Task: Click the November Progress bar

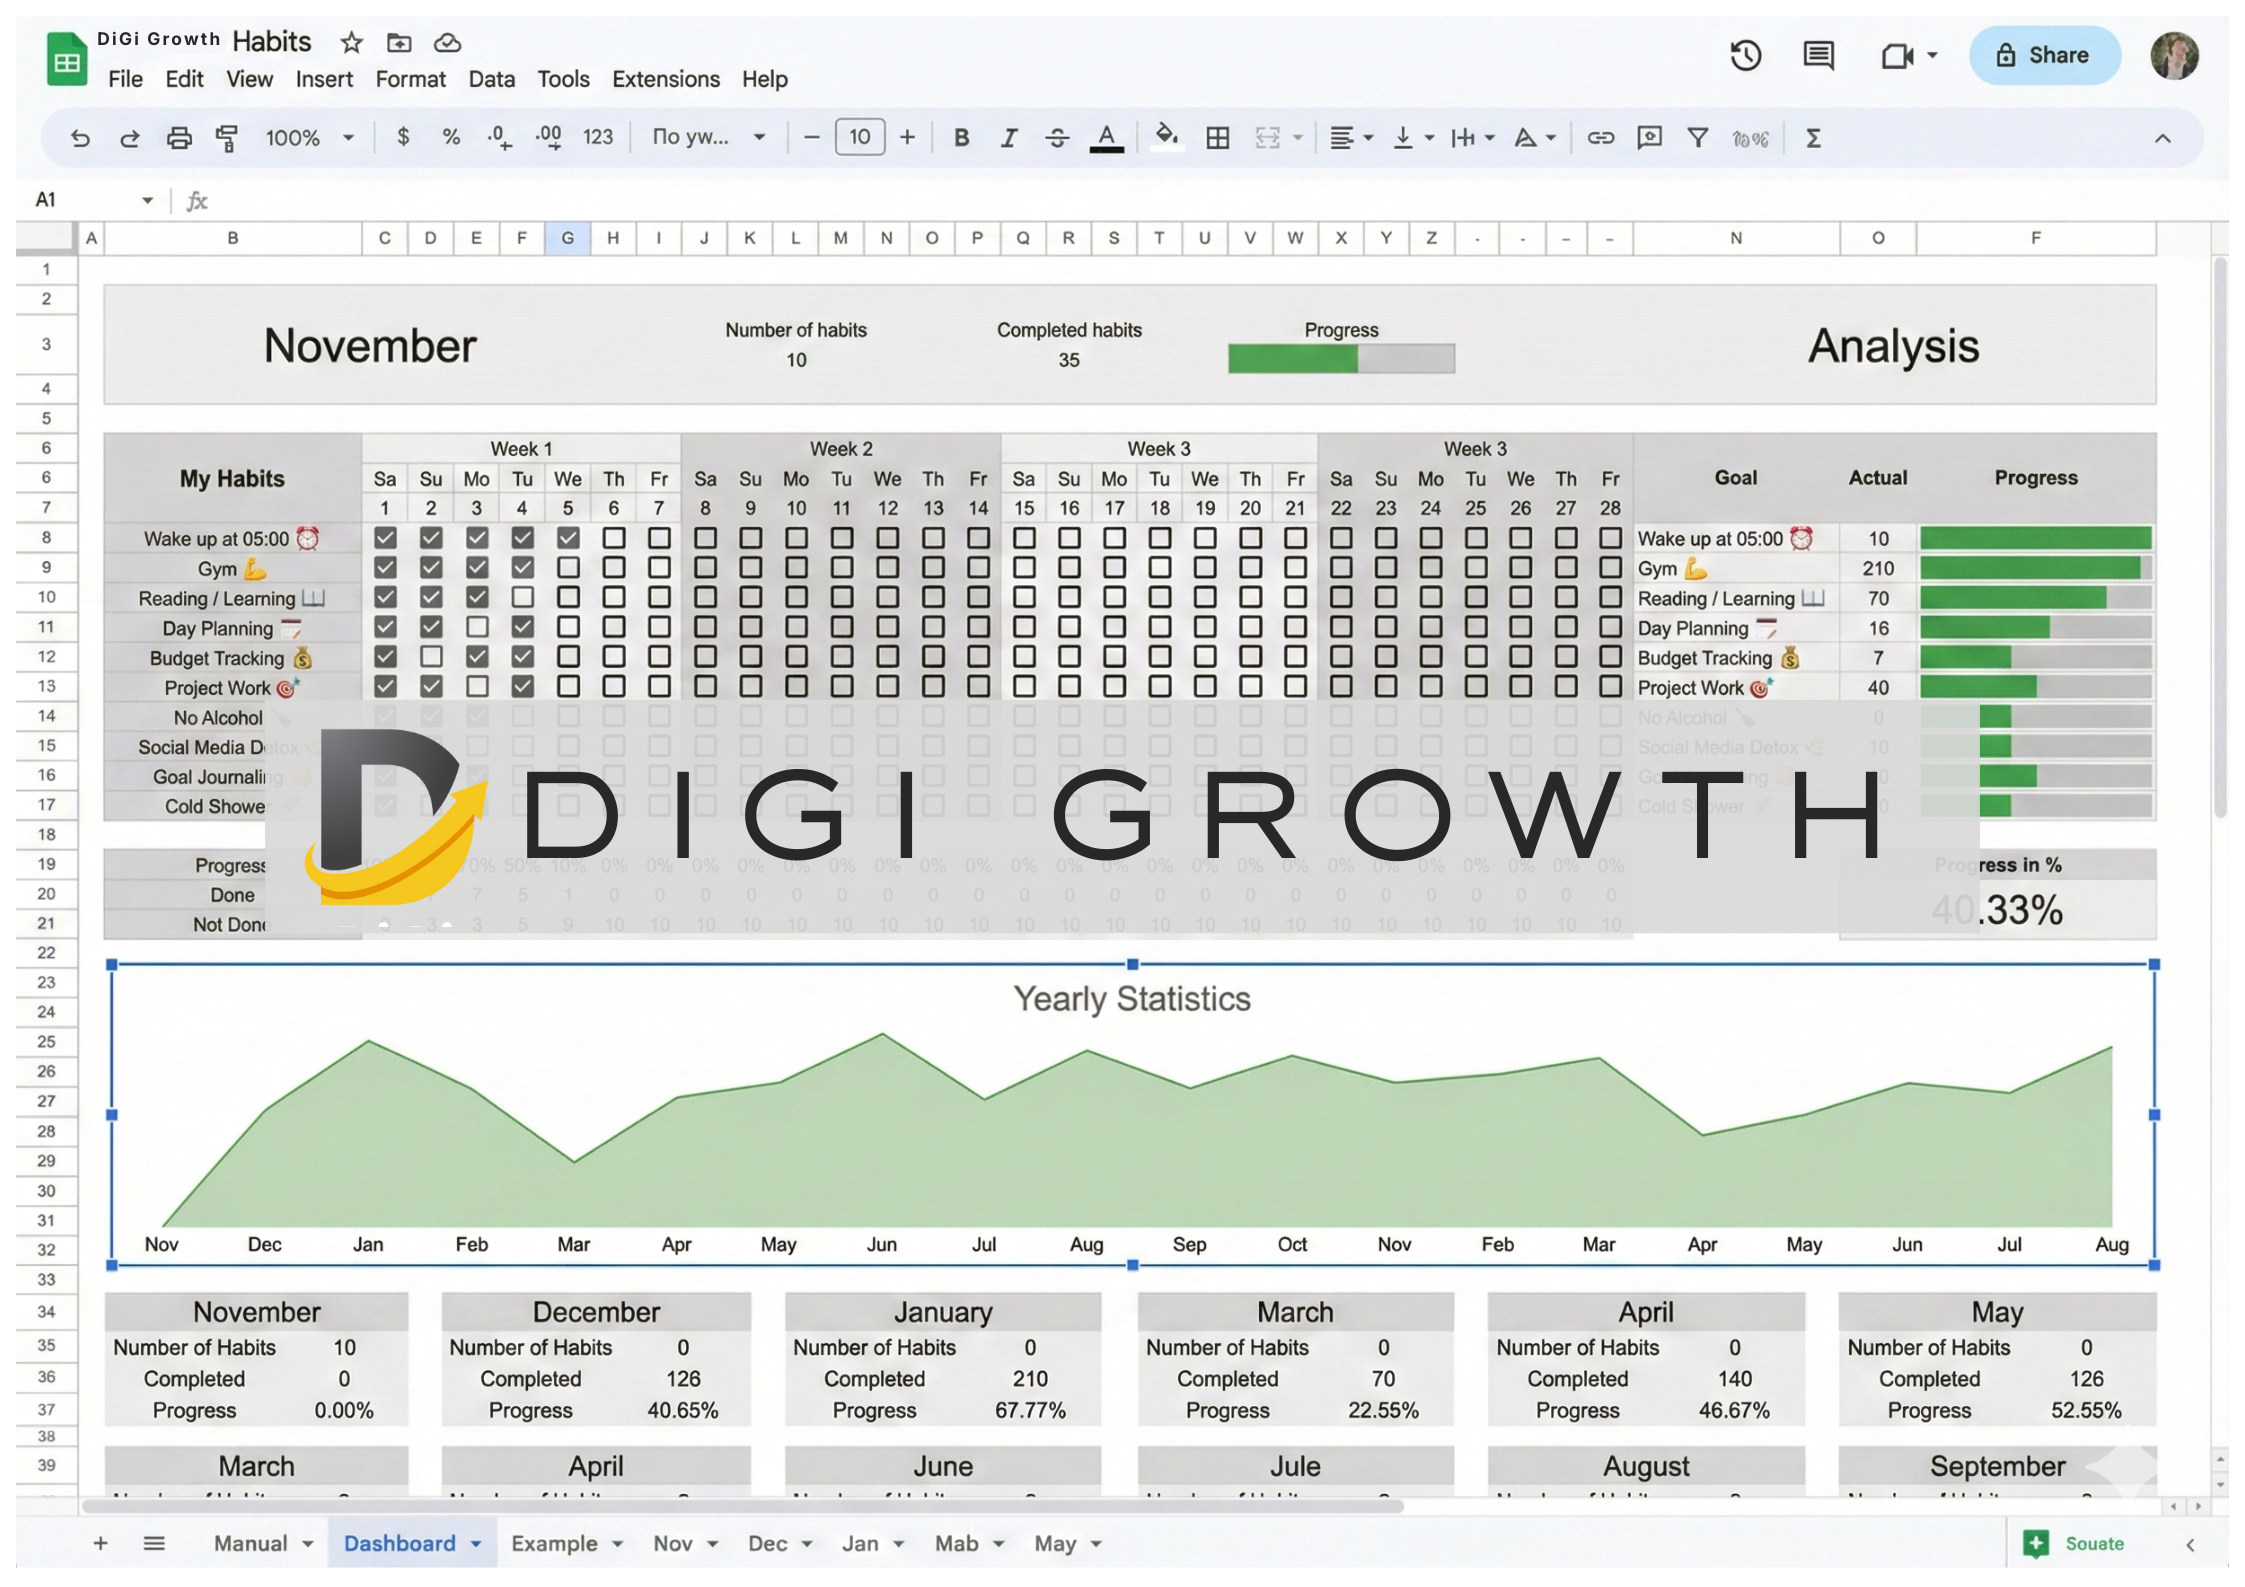Action: click(1341, 357)
